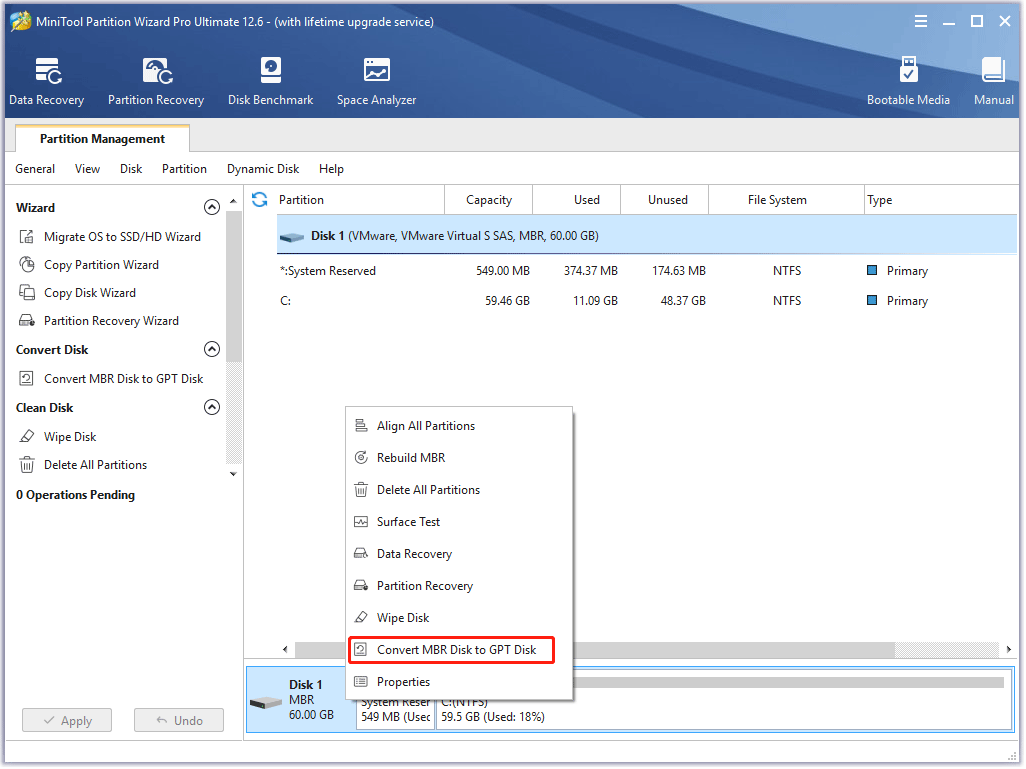Click the Migrate OS to SSD/HD Wizard icon
Screen dimensions: 1026x769
(x=27, y=237)
